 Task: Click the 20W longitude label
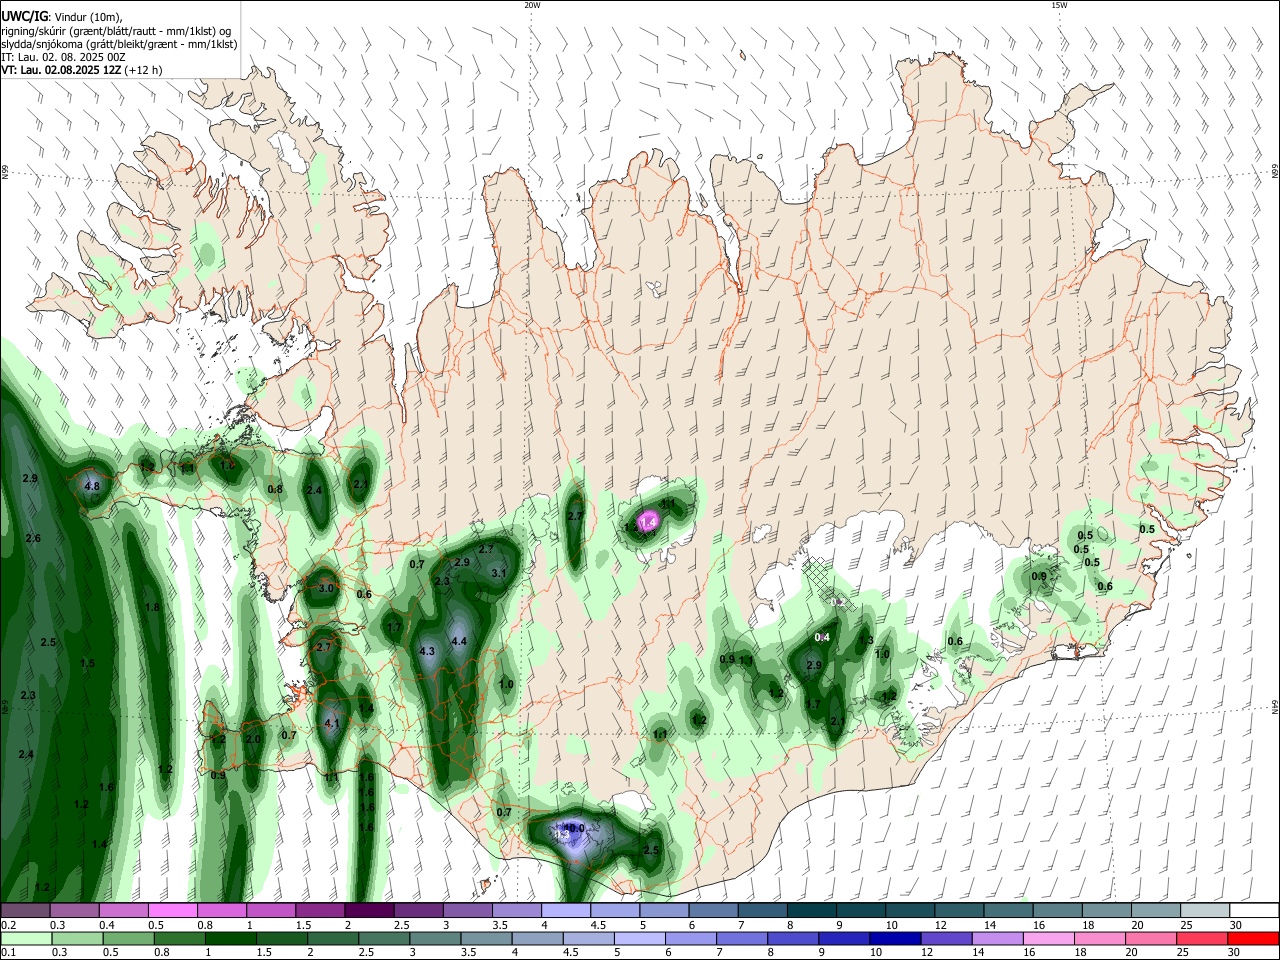(532, 5)
